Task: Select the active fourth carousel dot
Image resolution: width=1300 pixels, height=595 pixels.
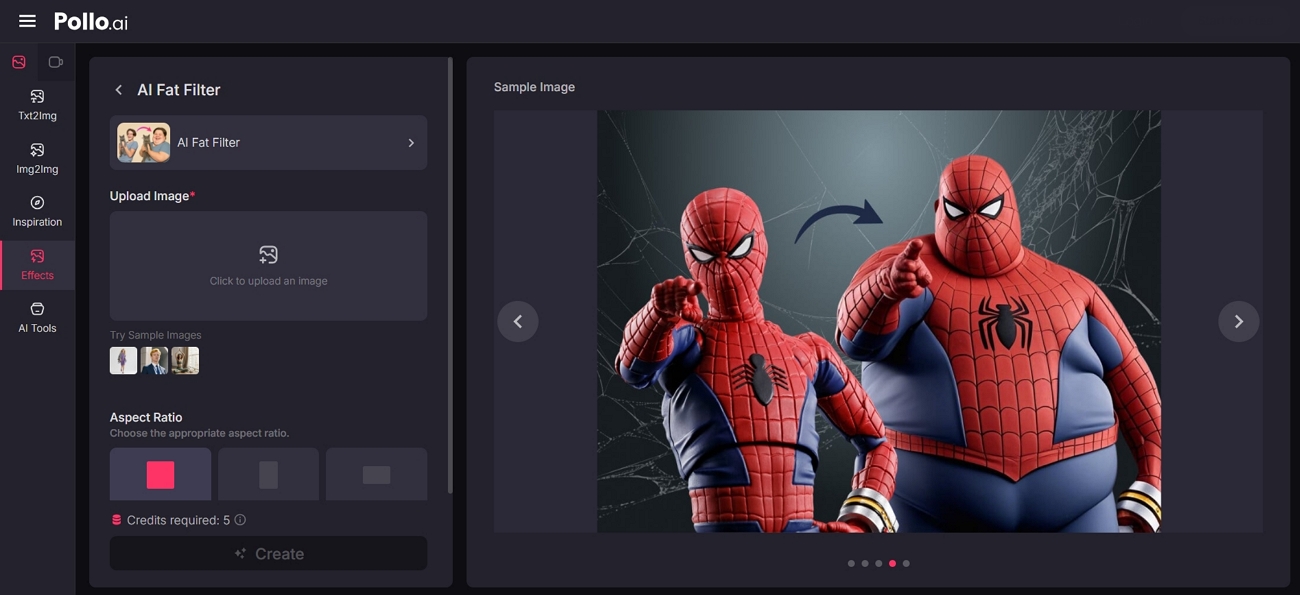Action: 892,563
